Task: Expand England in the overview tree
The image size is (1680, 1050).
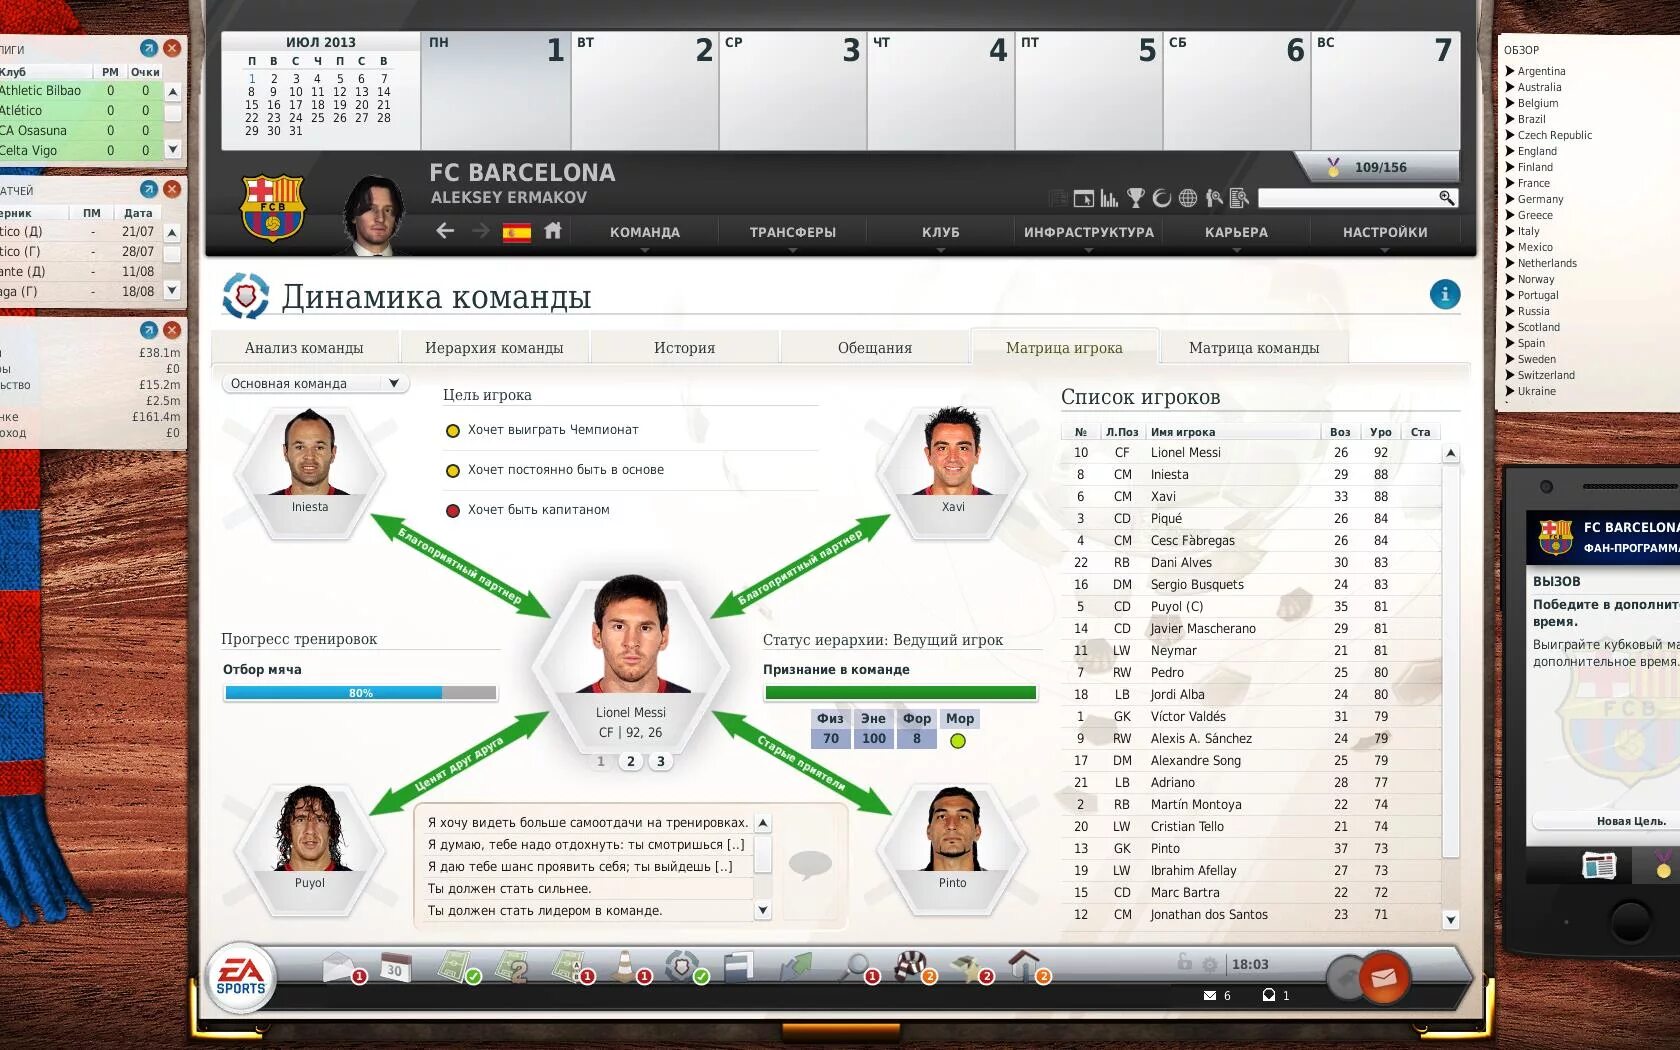Action: pyautogui.click(x=1510, y=151)
